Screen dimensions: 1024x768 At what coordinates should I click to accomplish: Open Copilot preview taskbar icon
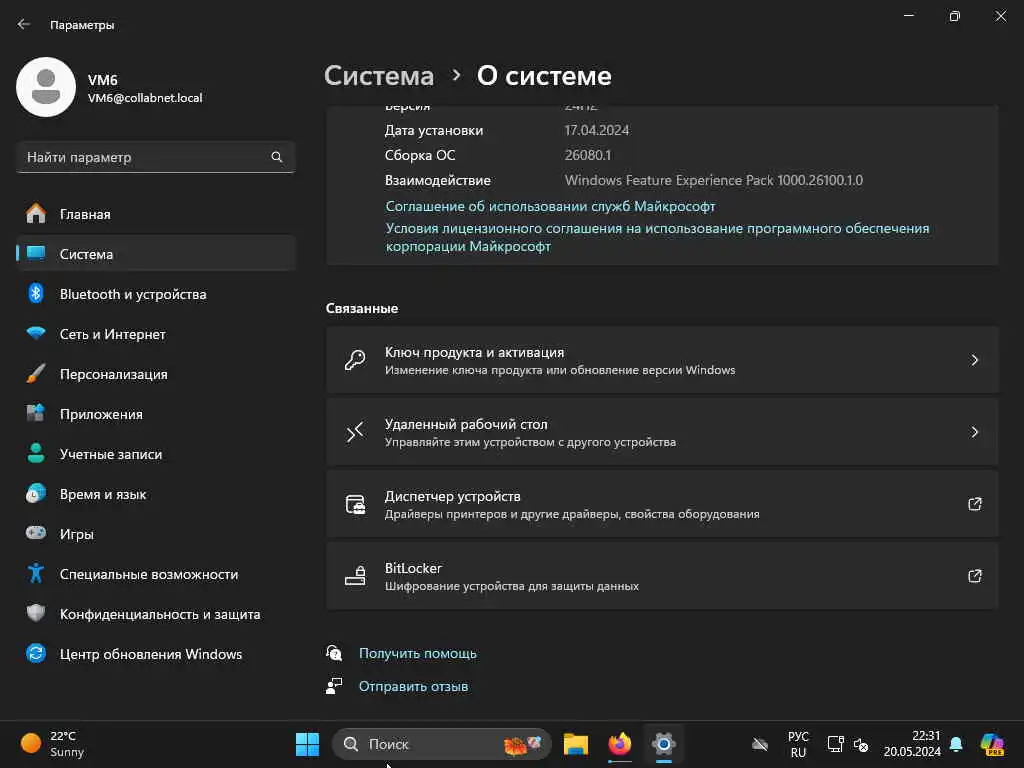(x=992, y=744)
